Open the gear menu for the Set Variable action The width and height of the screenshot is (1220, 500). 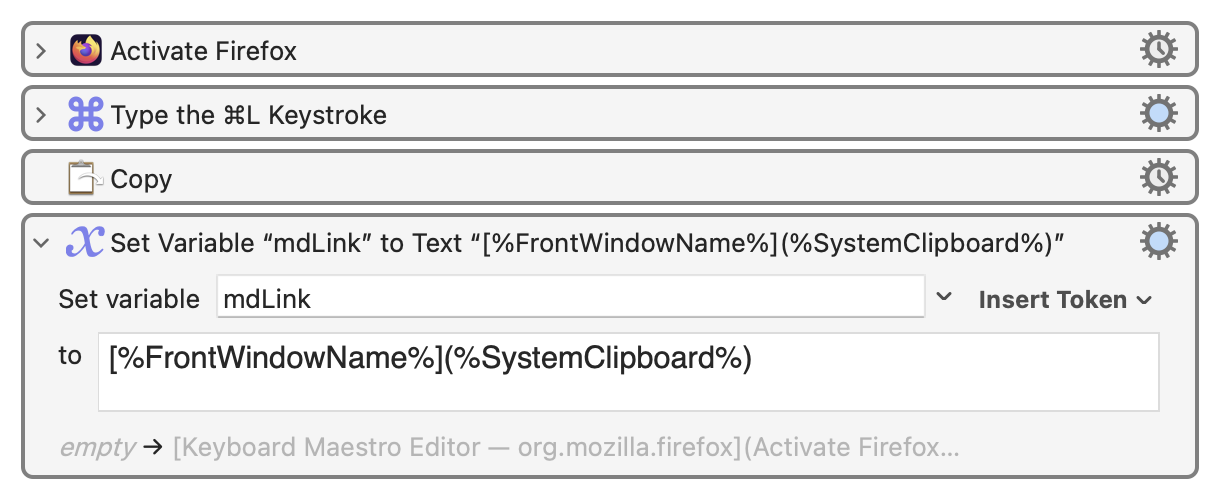(x=1158, y=241)
